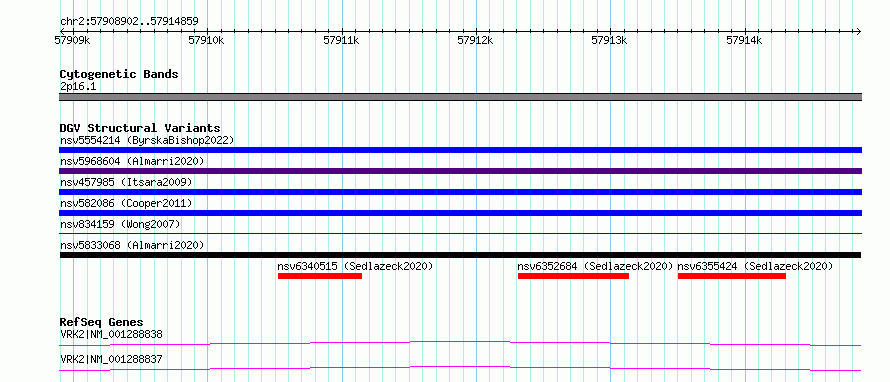Click the nsv6355424 (Sedlazeck2020) label

click(x=755, y=266)
